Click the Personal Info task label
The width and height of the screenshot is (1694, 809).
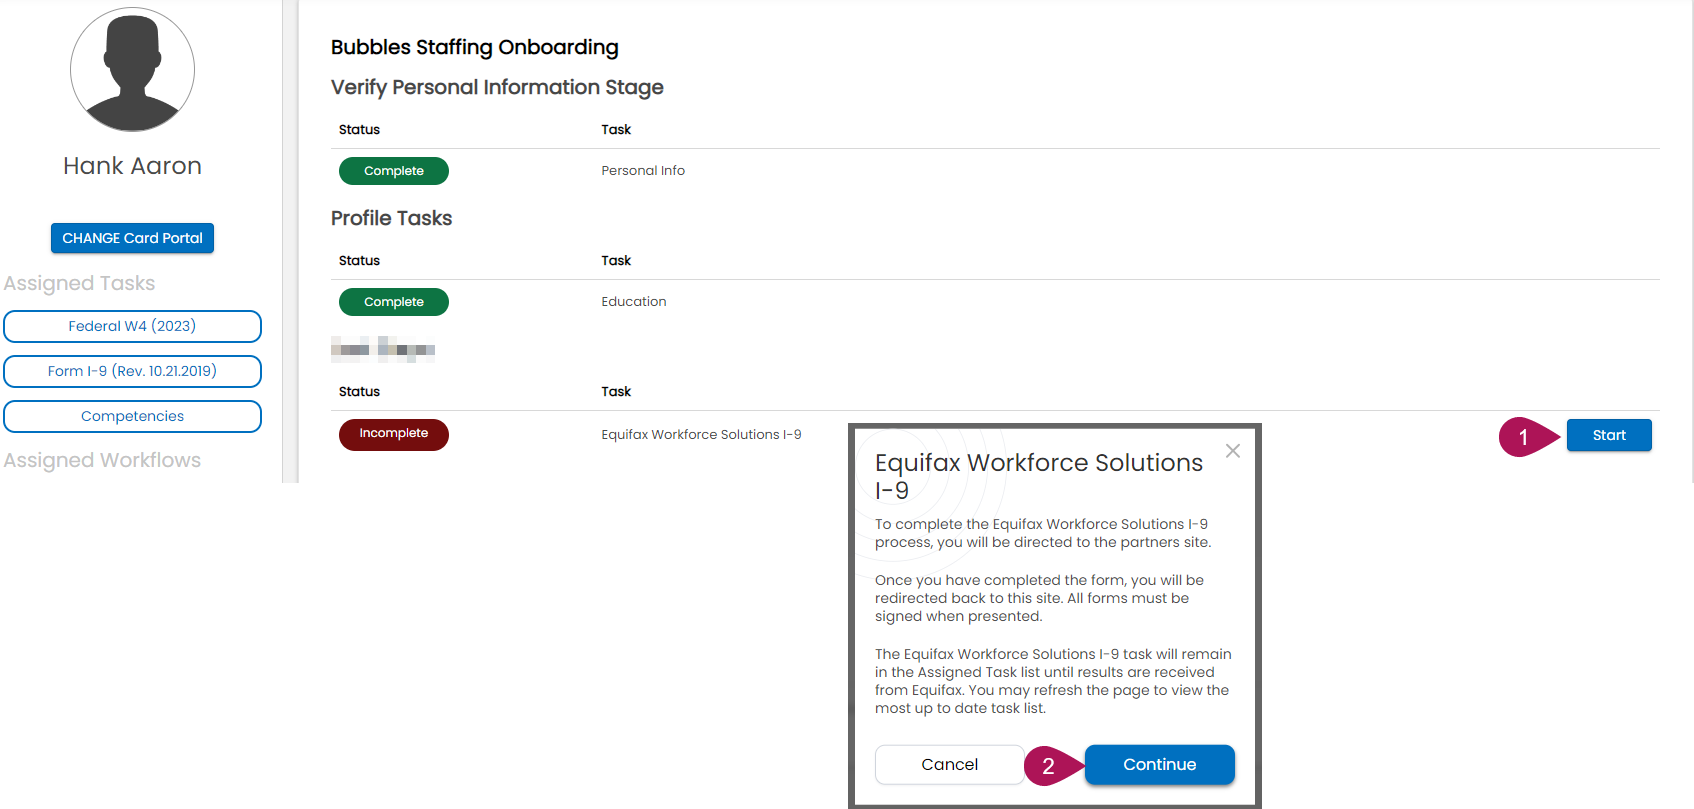(642, 170)
